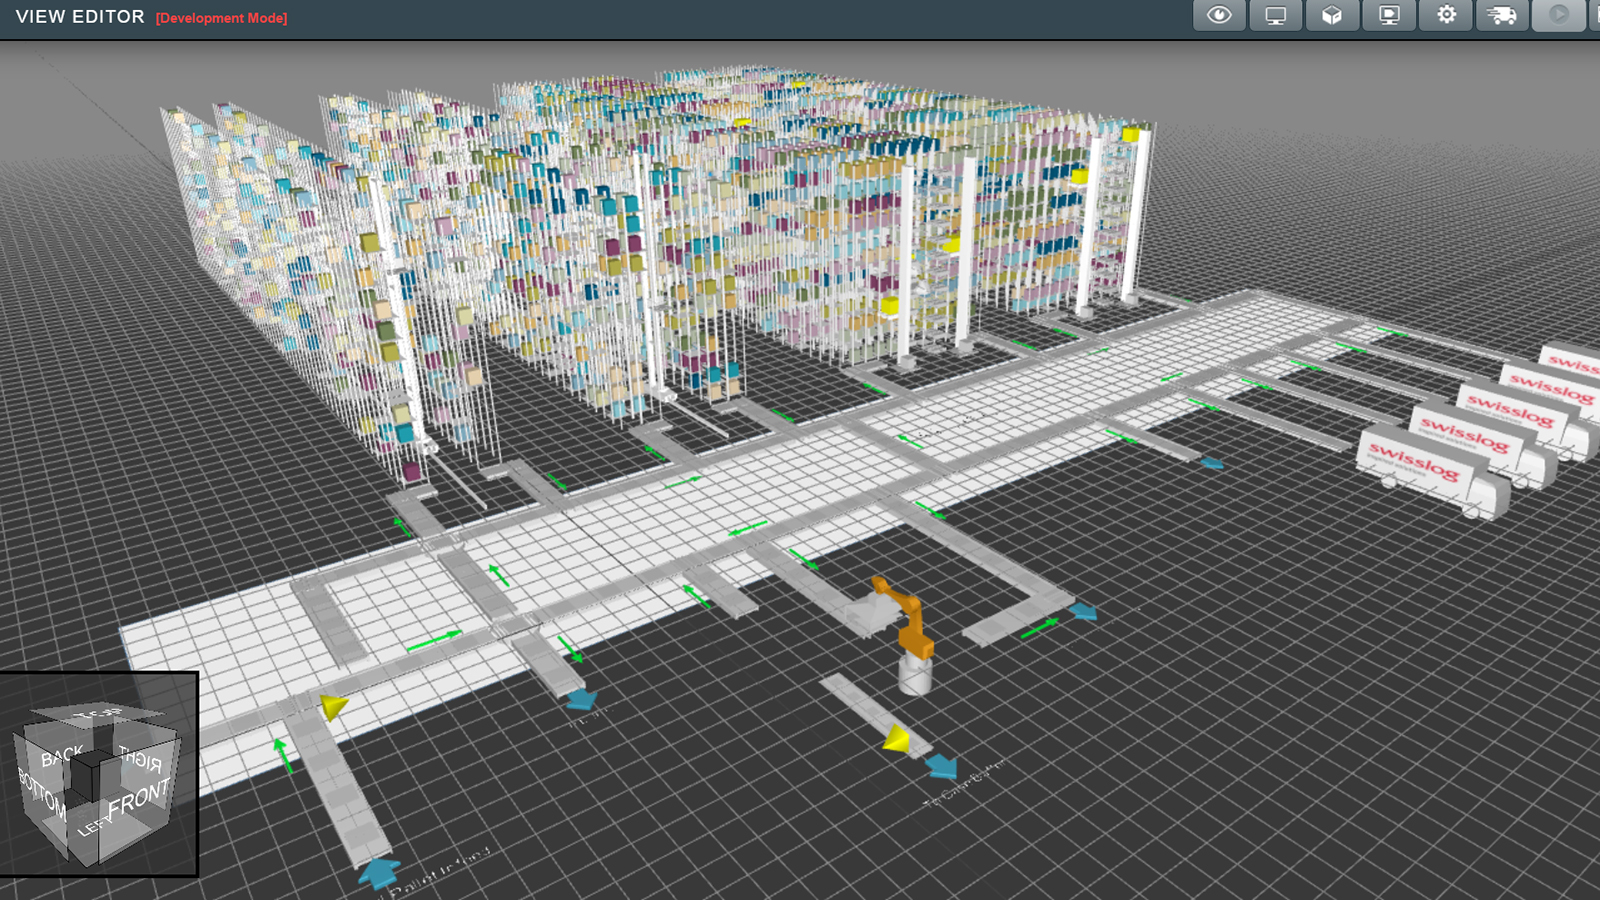This screenshot has height=900, width=1600.
Task: Click the presentation screen icon with arrow
Action: [x=1388, y=15]
